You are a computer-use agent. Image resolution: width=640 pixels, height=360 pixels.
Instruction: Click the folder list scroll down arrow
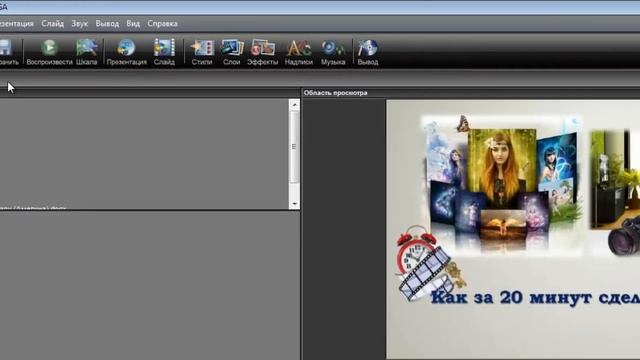[294, 203]
